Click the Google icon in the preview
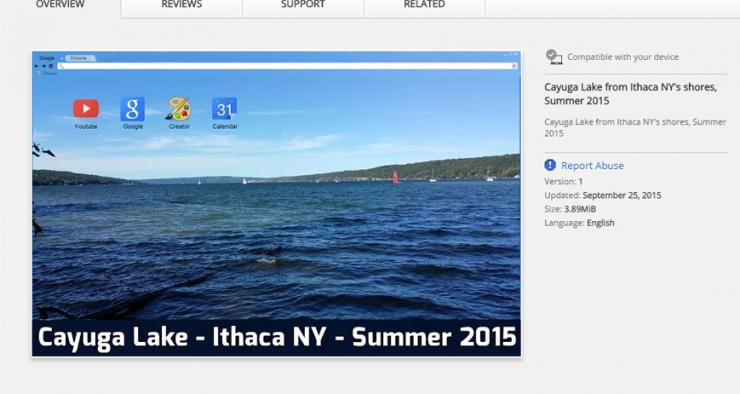This screenshot has height=394, width=740. tap(133, 109)
